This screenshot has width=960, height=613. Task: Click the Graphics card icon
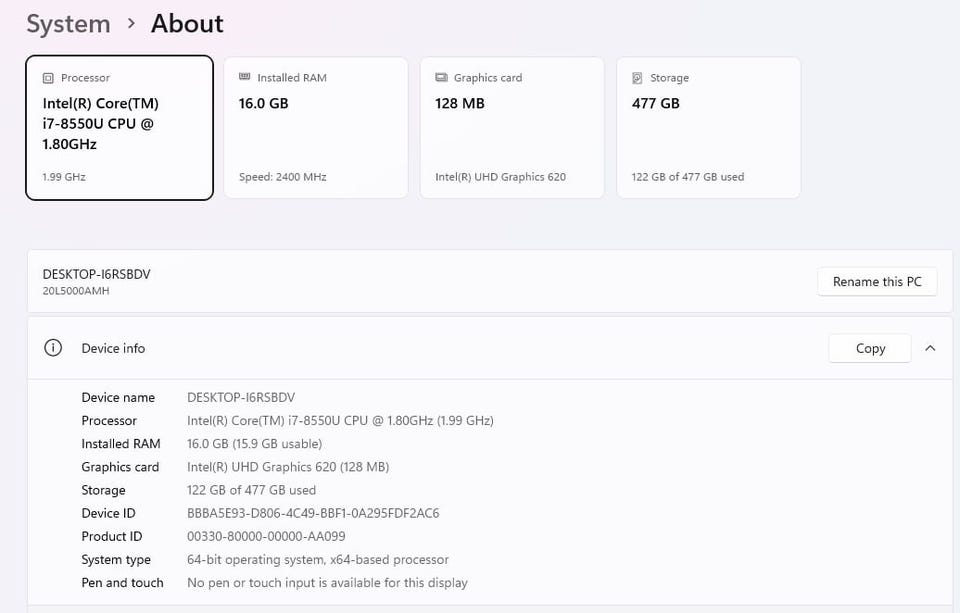tap(441, 77)
